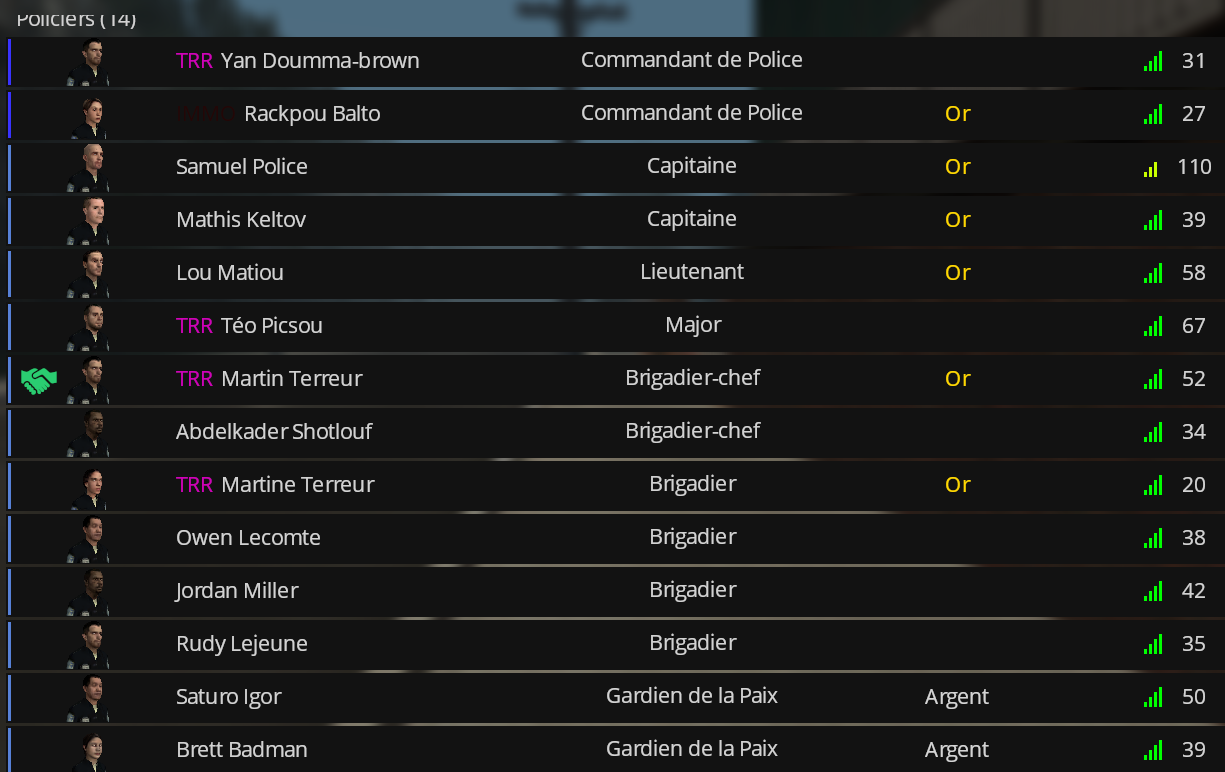
Task: Click the signal bars icon for Téo Picsou
Action: pyautogui.click(x=1152, y=326)
